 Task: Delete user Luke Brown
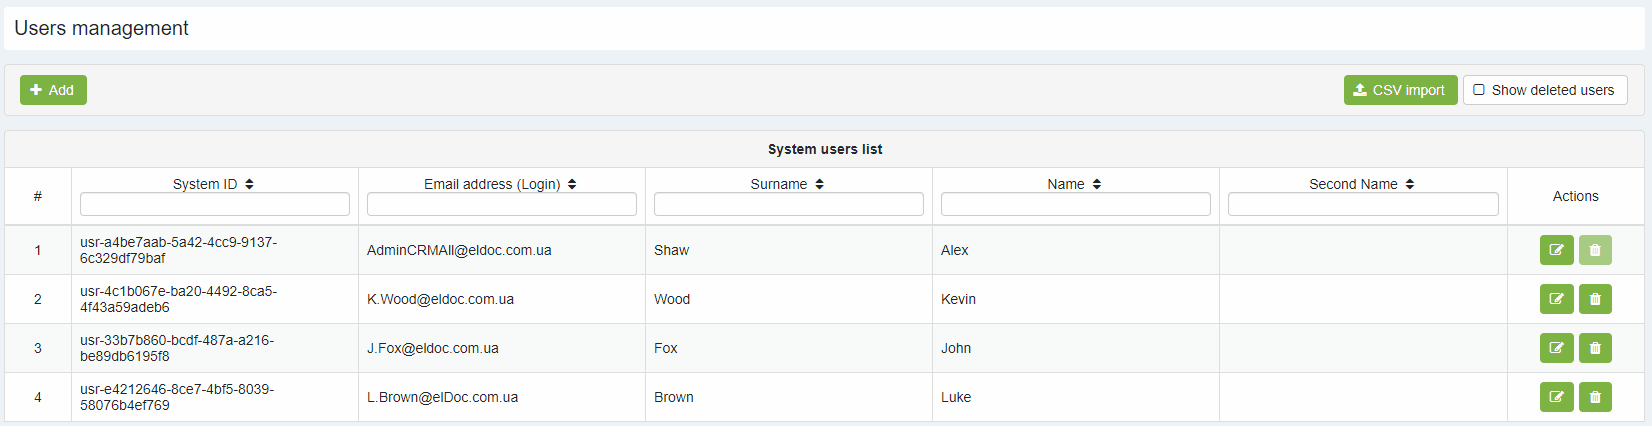1595,397
